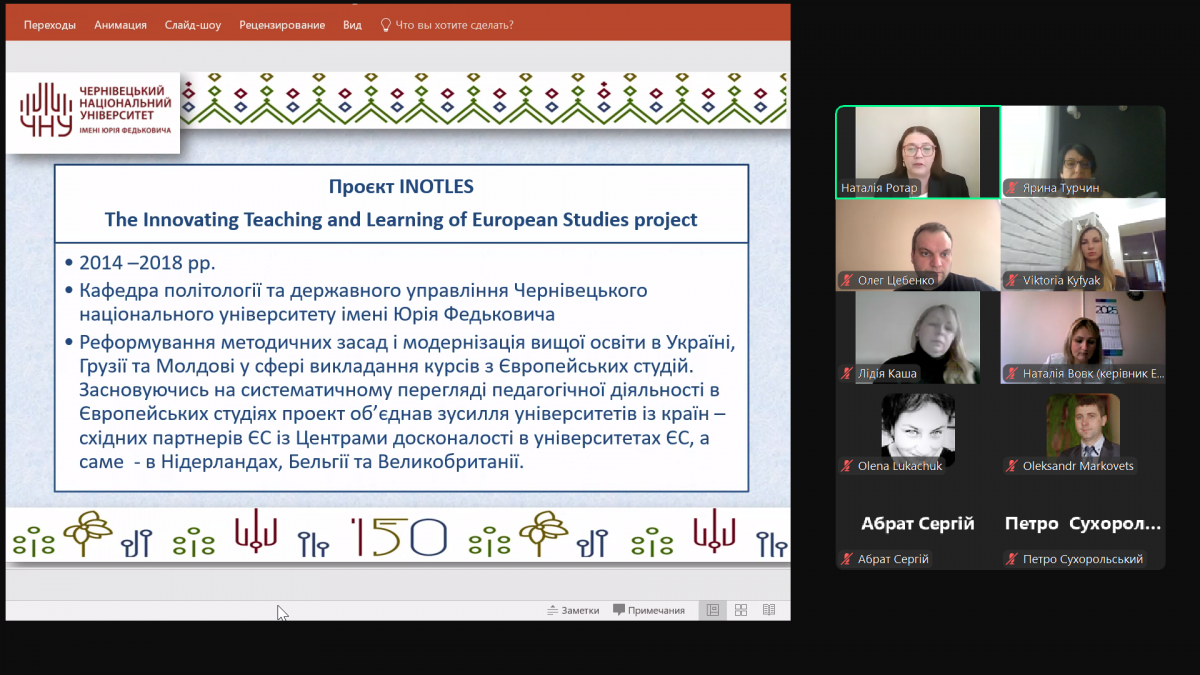Select the Вид ribbon tab
1200x675 pixels.
[352, 25]
